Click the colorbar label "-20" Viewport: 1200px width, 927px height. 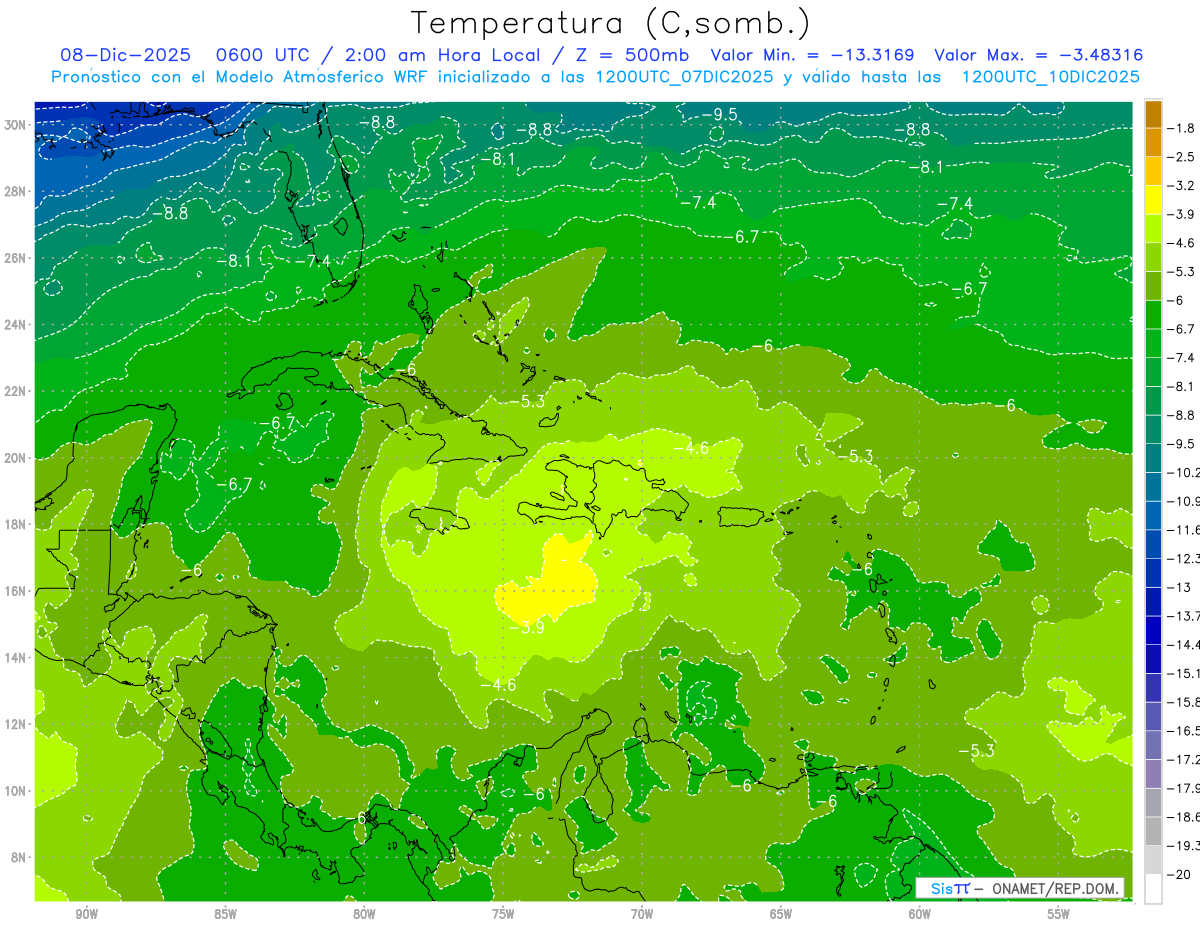click(1180, 875)
